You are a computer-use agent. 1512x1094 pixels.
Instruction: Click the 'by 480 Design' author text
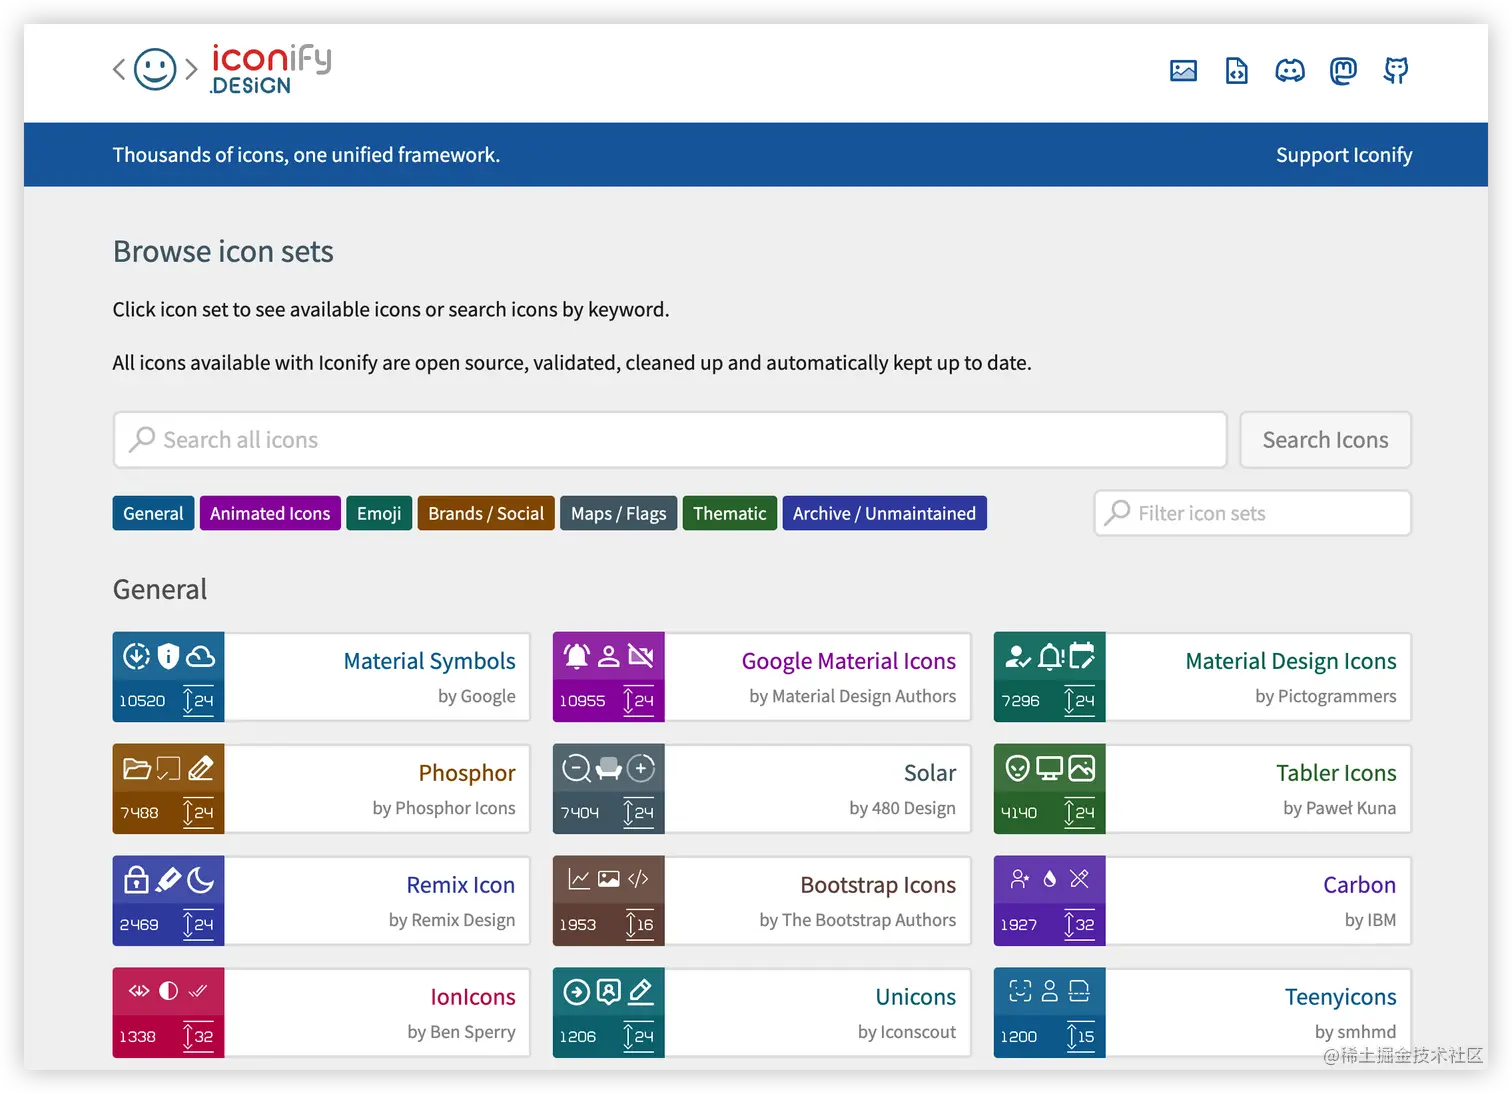pos(902,808)
